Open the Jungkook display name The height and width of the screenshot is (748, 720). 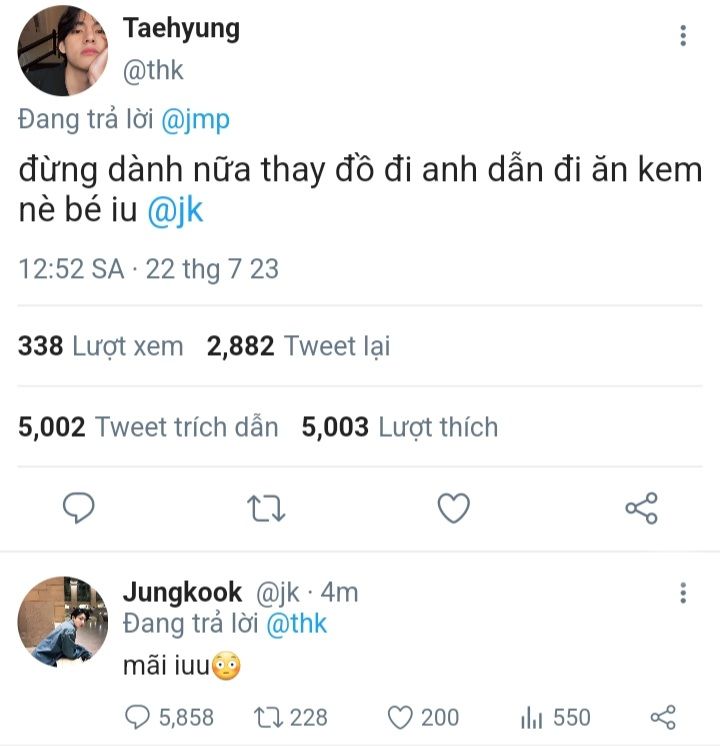point(181,592)
